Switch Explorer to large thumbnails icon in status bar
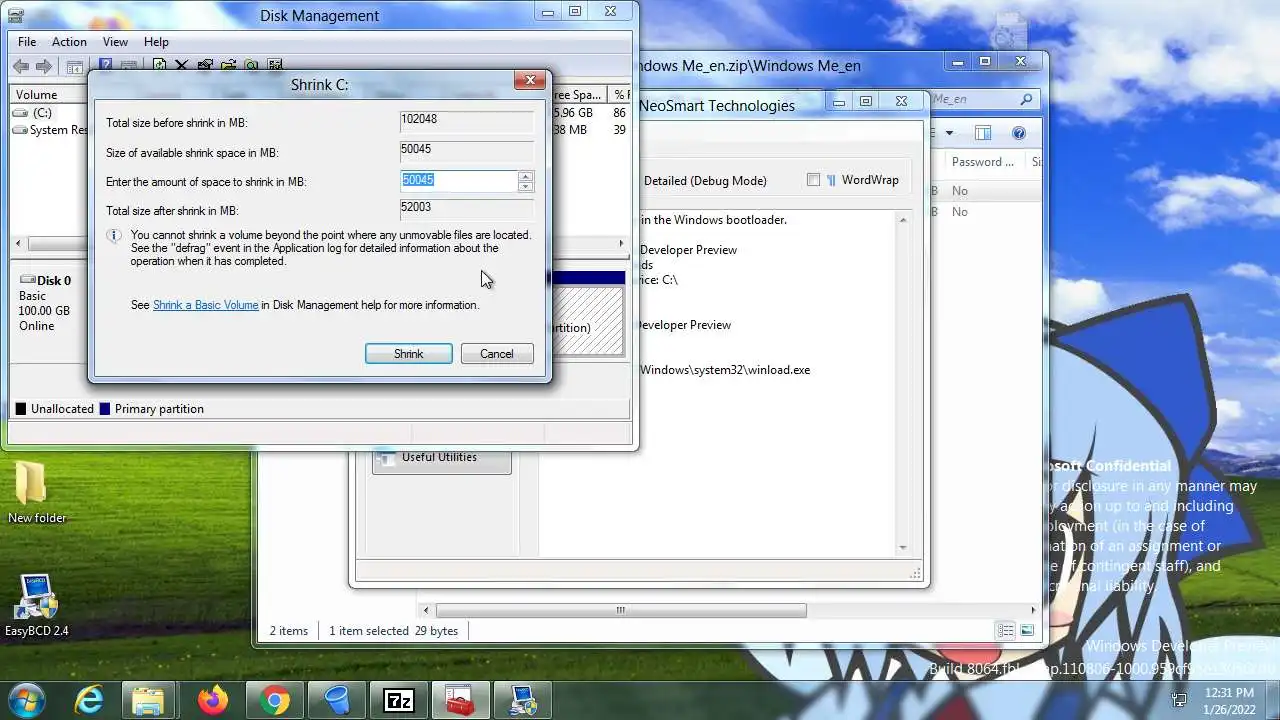Screen dimensions: 1280x720 coord(1026,630)
